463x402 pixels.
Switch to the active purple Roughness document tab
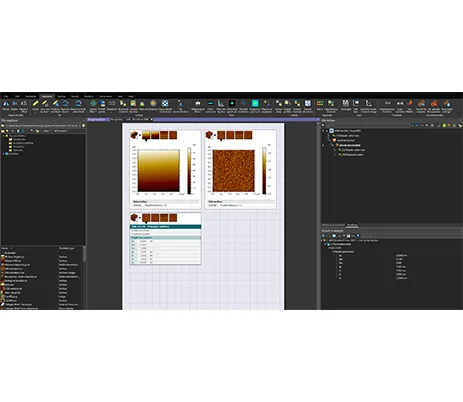[98, 119]
